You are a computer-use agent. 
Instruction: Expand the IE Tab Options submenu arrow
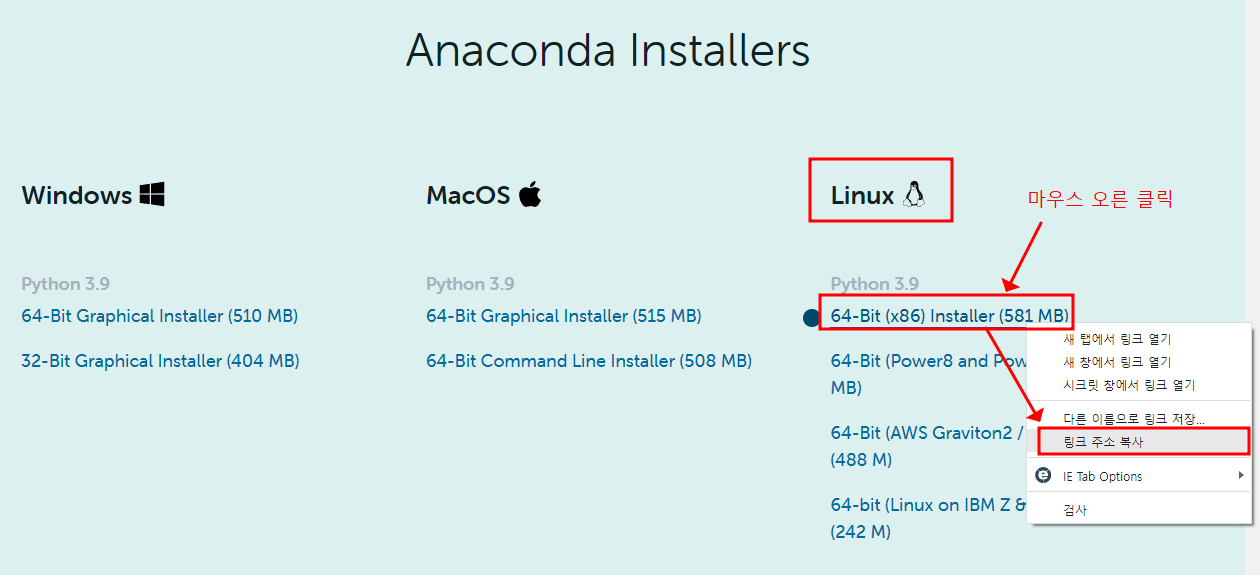point(1241,476)
